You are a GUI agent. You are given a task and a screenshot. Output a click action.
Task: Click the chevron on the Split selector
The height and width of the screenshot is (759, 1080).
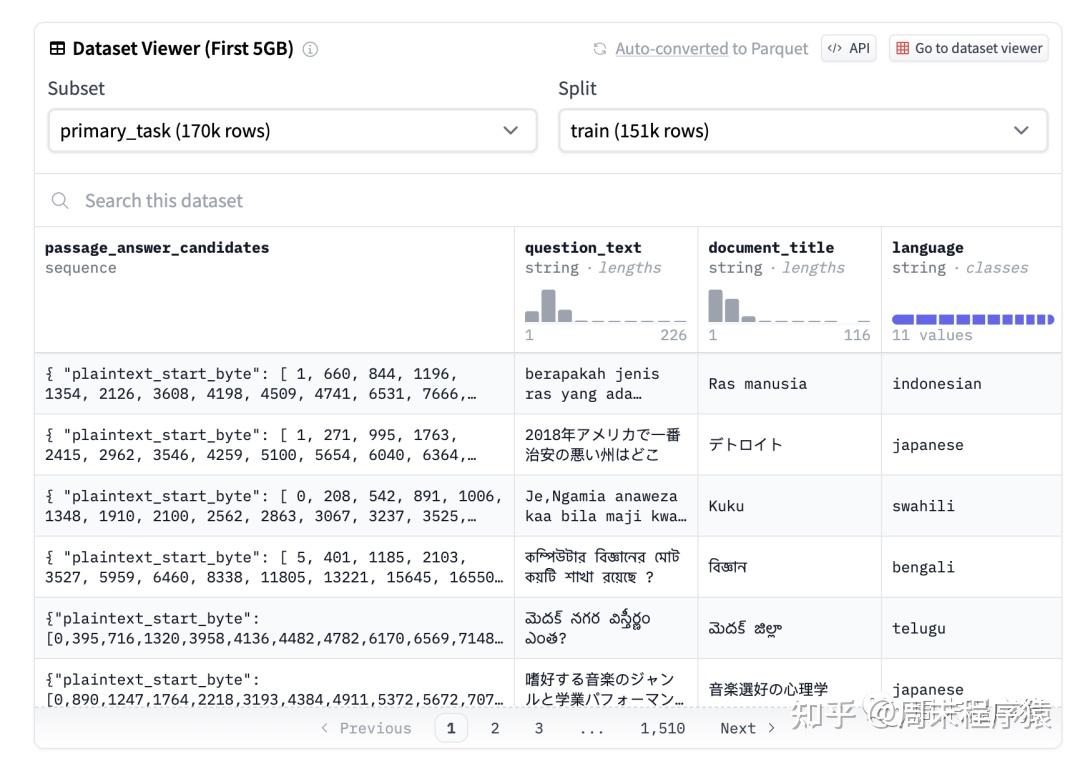pyautogui.click(x=1021, y=130)
